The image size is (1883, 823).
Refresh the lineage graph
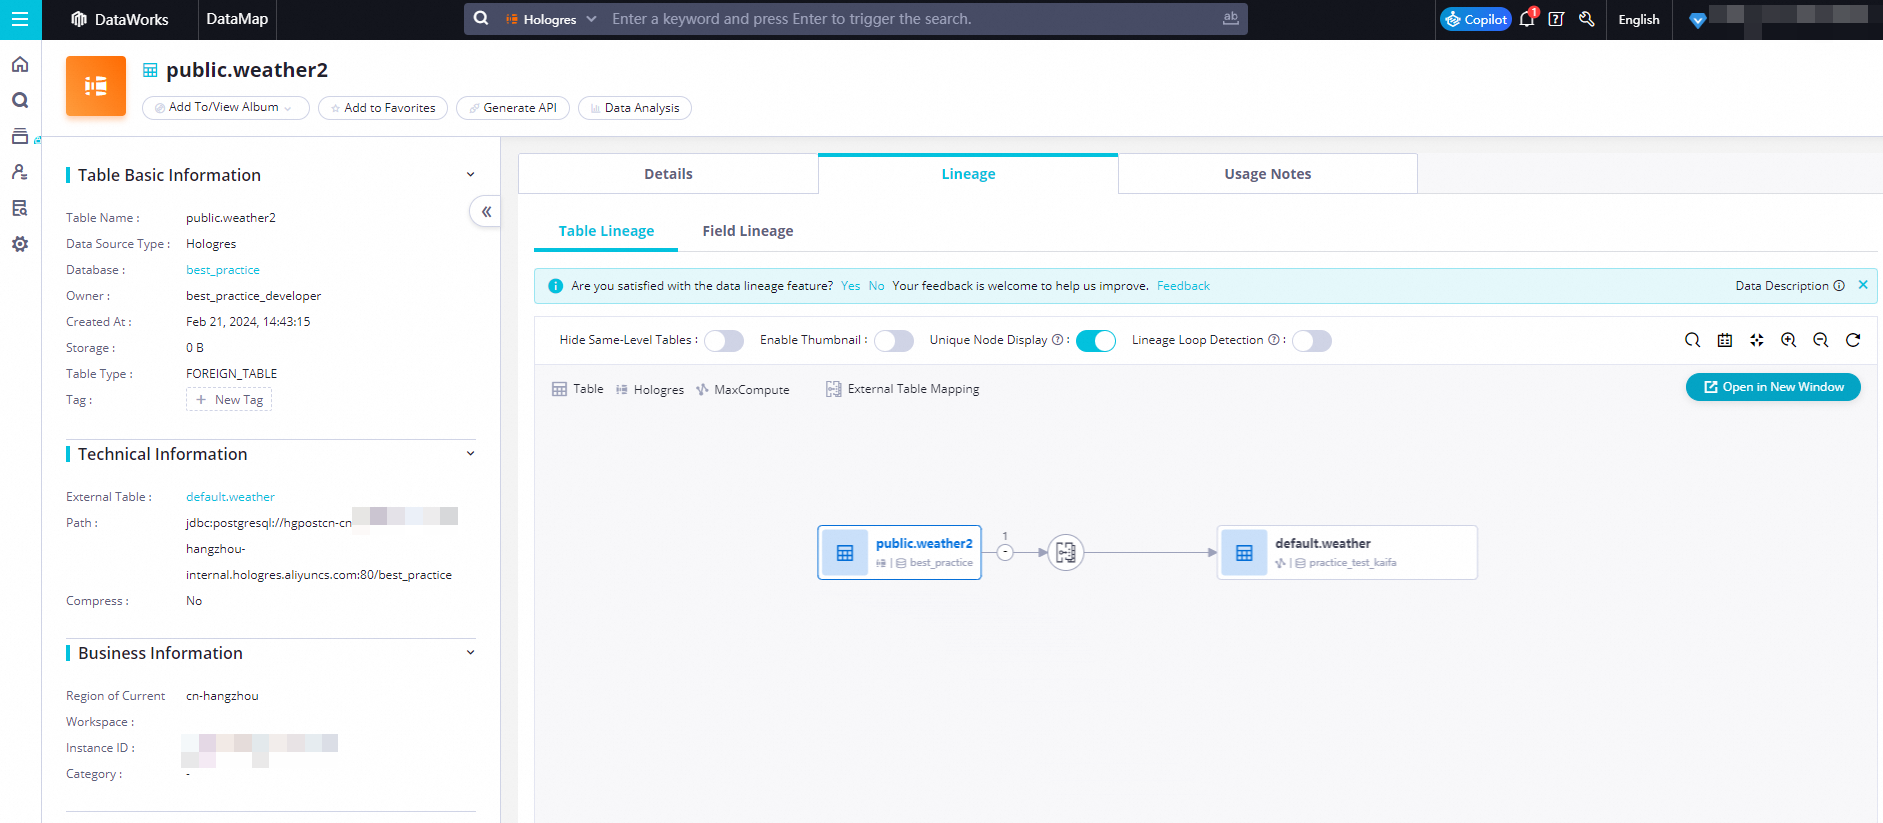1853,340
